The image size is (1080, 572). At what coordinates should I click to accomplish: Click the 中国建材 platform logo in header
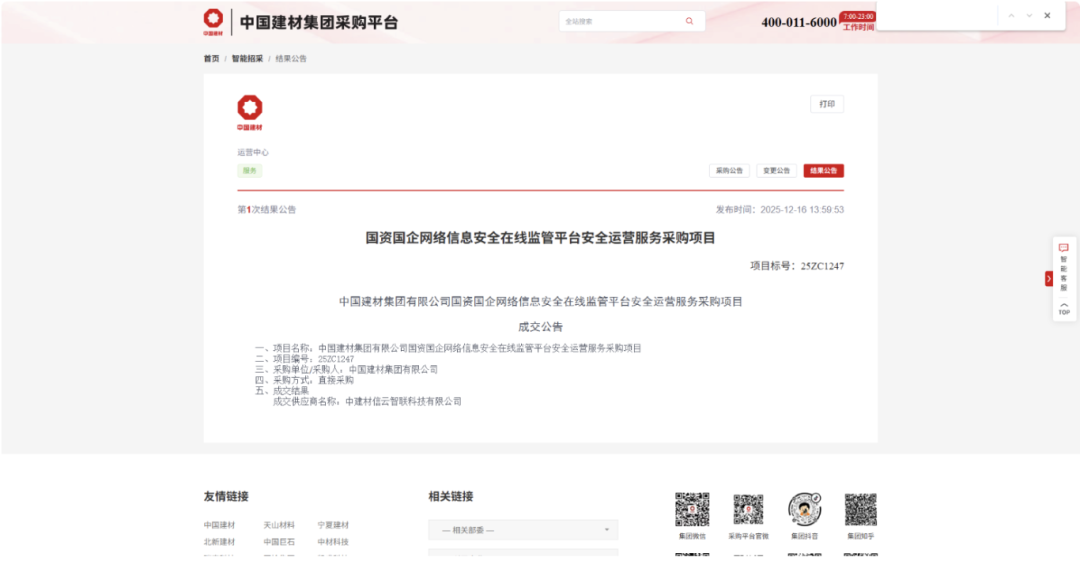pos(213,21)
